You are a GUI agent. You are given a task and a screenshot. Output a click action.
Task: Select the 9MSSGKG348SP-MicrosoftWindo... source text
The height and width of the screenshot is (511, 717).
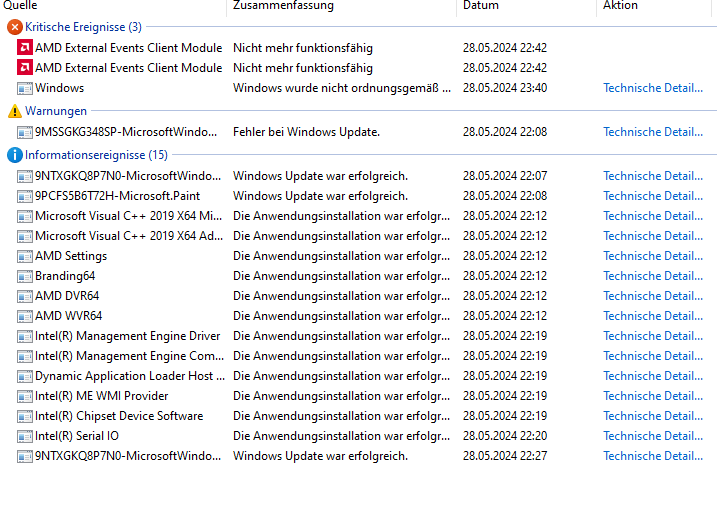[x=126, y=132]
